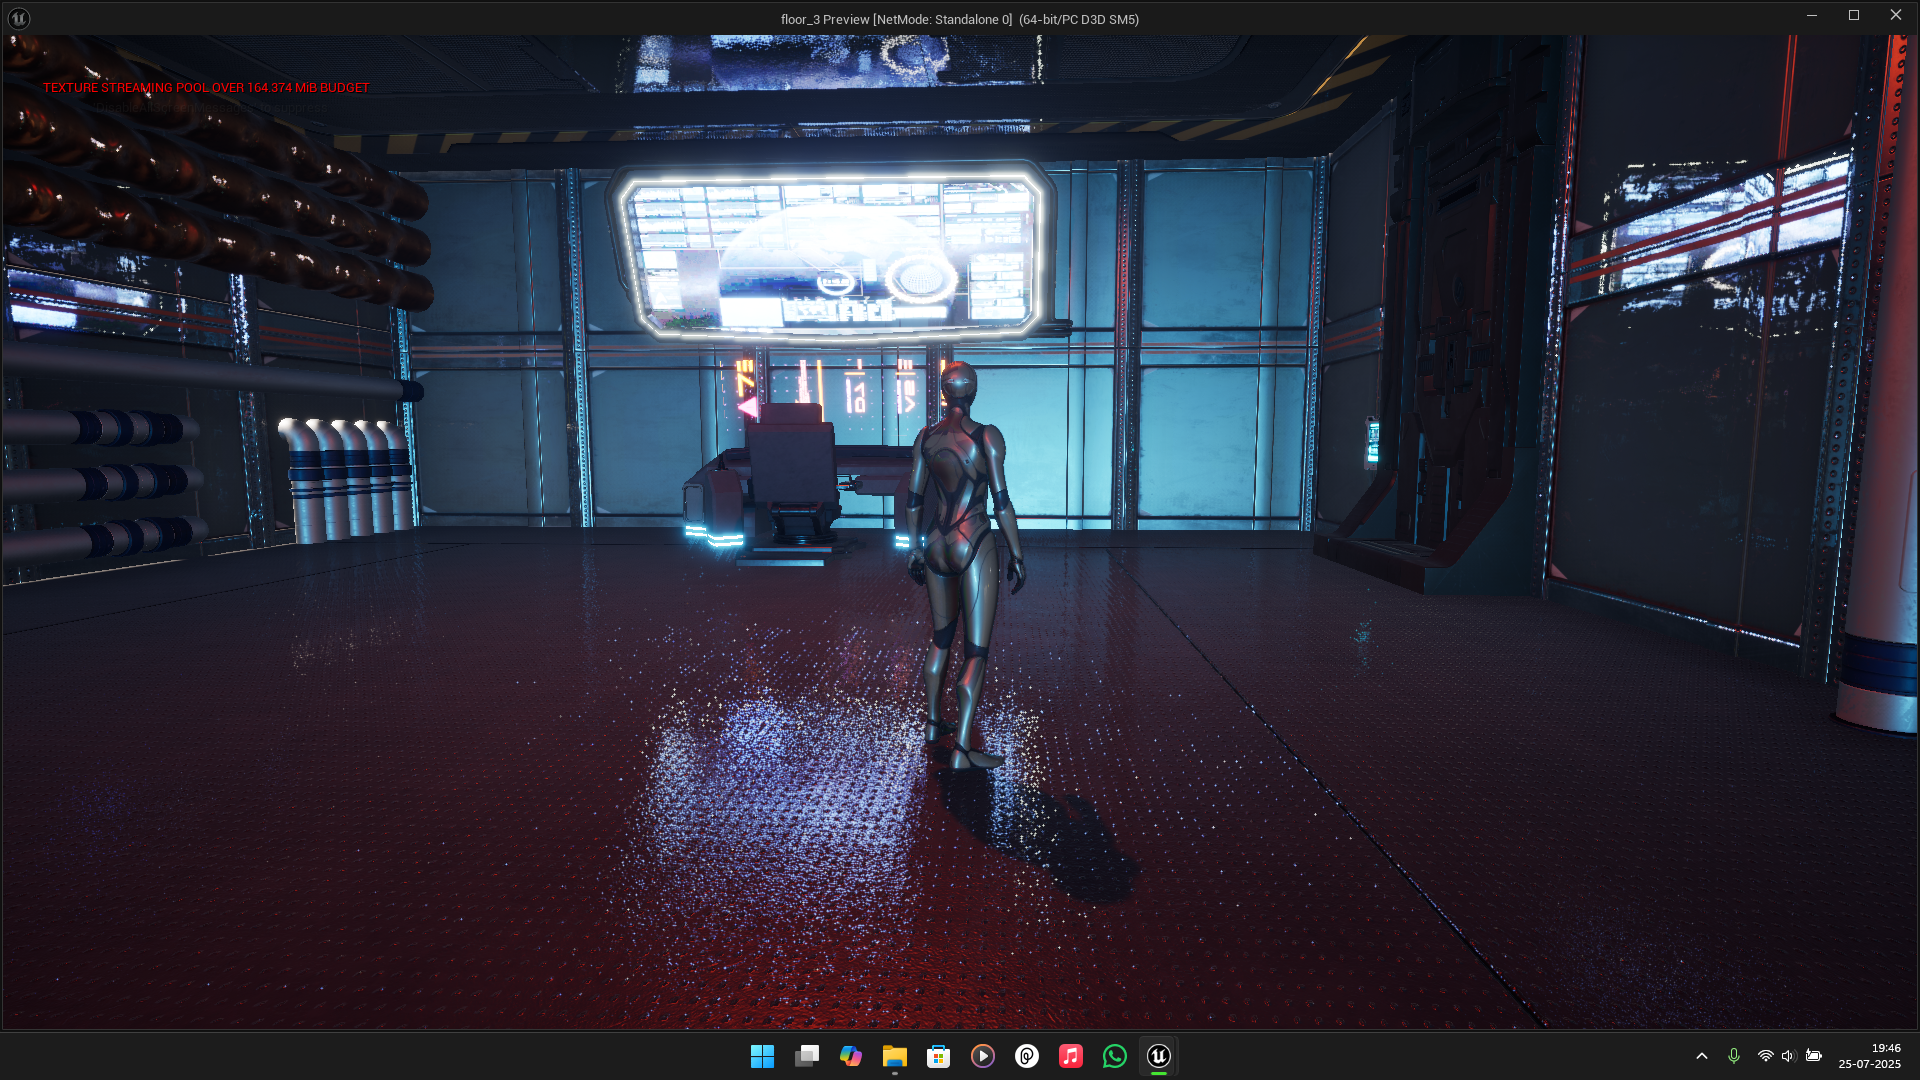Image resolution: width=1920 pixels, height=1080 pixels.
Task: Click the green microphone tray icon
Action: pos(1734,1056)
